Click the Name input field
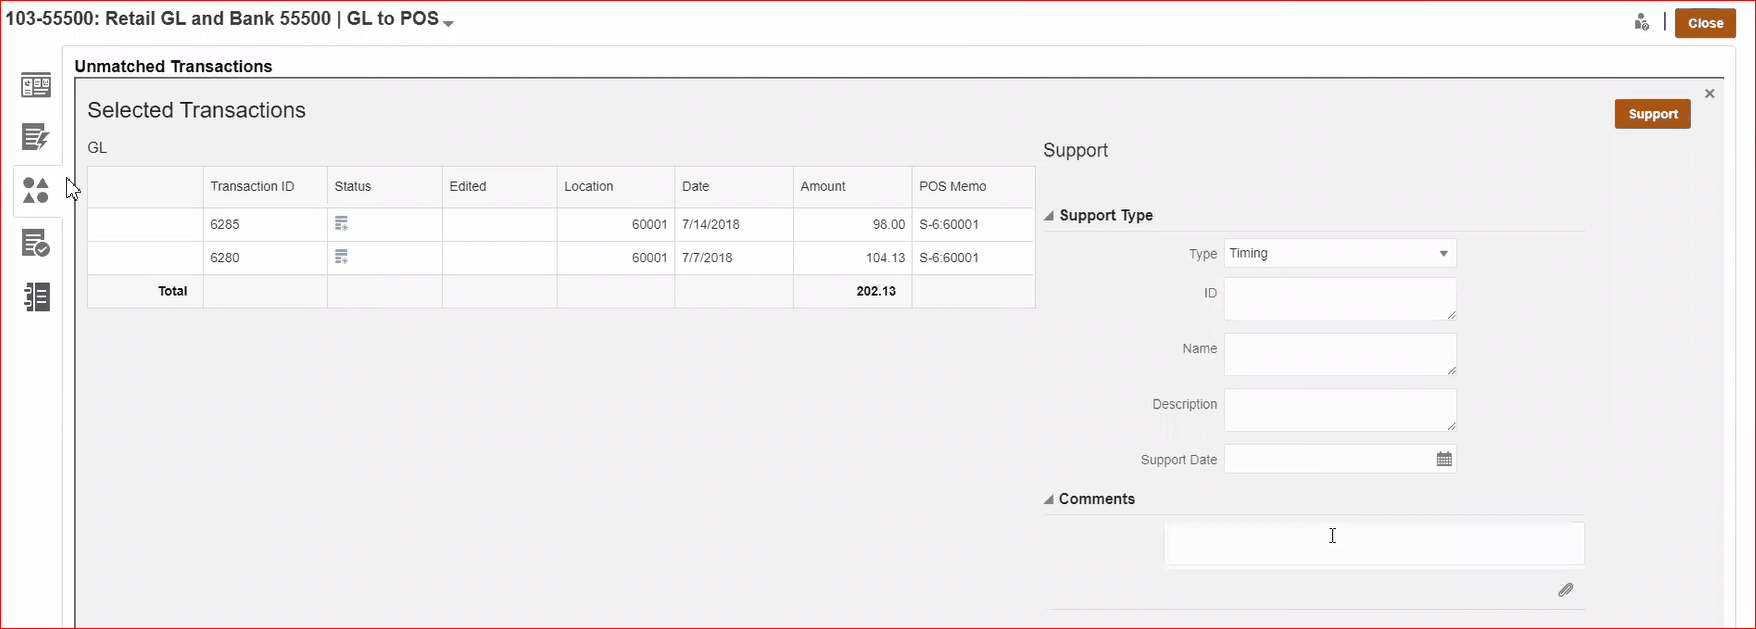 tap(1340, 354)
